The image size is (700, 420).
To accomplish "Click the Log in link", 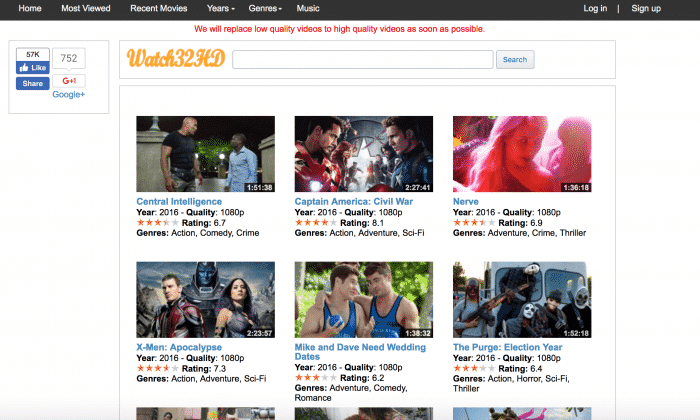I will click(x=595, y=8).
